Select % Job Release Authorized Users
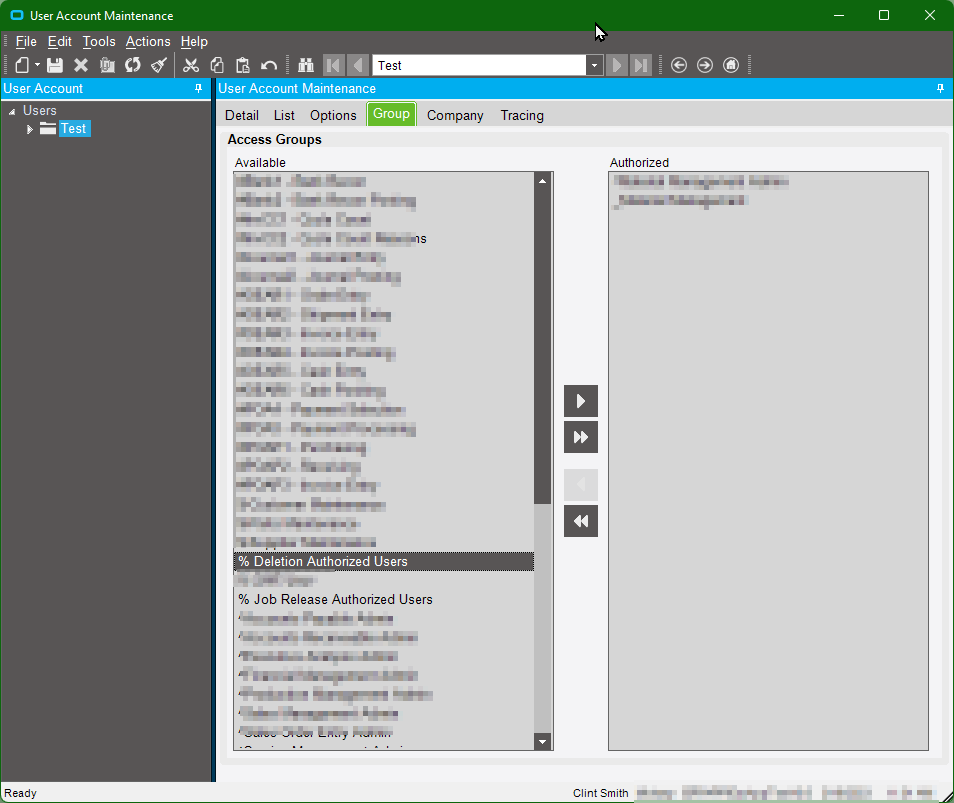954x803 pixels. pyautogui.click(x=335, y=599)
